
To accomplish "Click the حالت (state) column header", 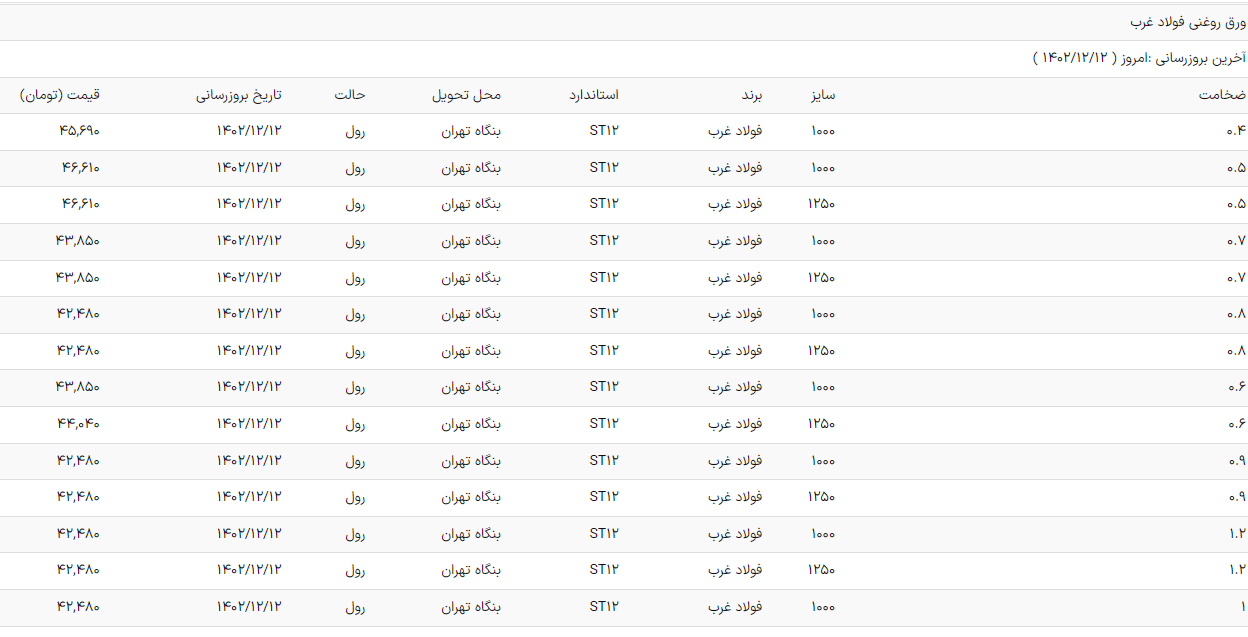I will [350, 96].
